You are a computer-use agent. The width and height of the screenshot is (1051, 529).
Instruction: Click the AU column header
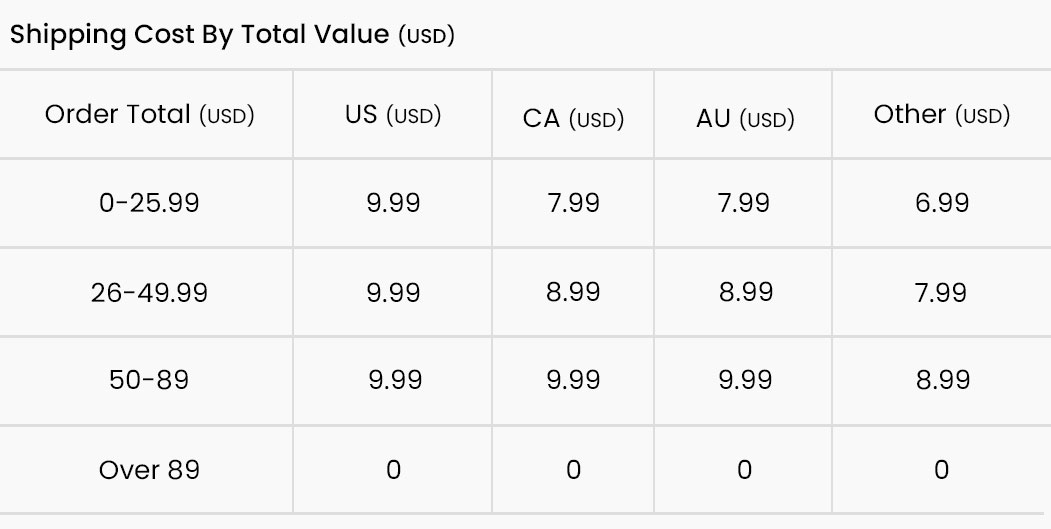pos(745,119)
